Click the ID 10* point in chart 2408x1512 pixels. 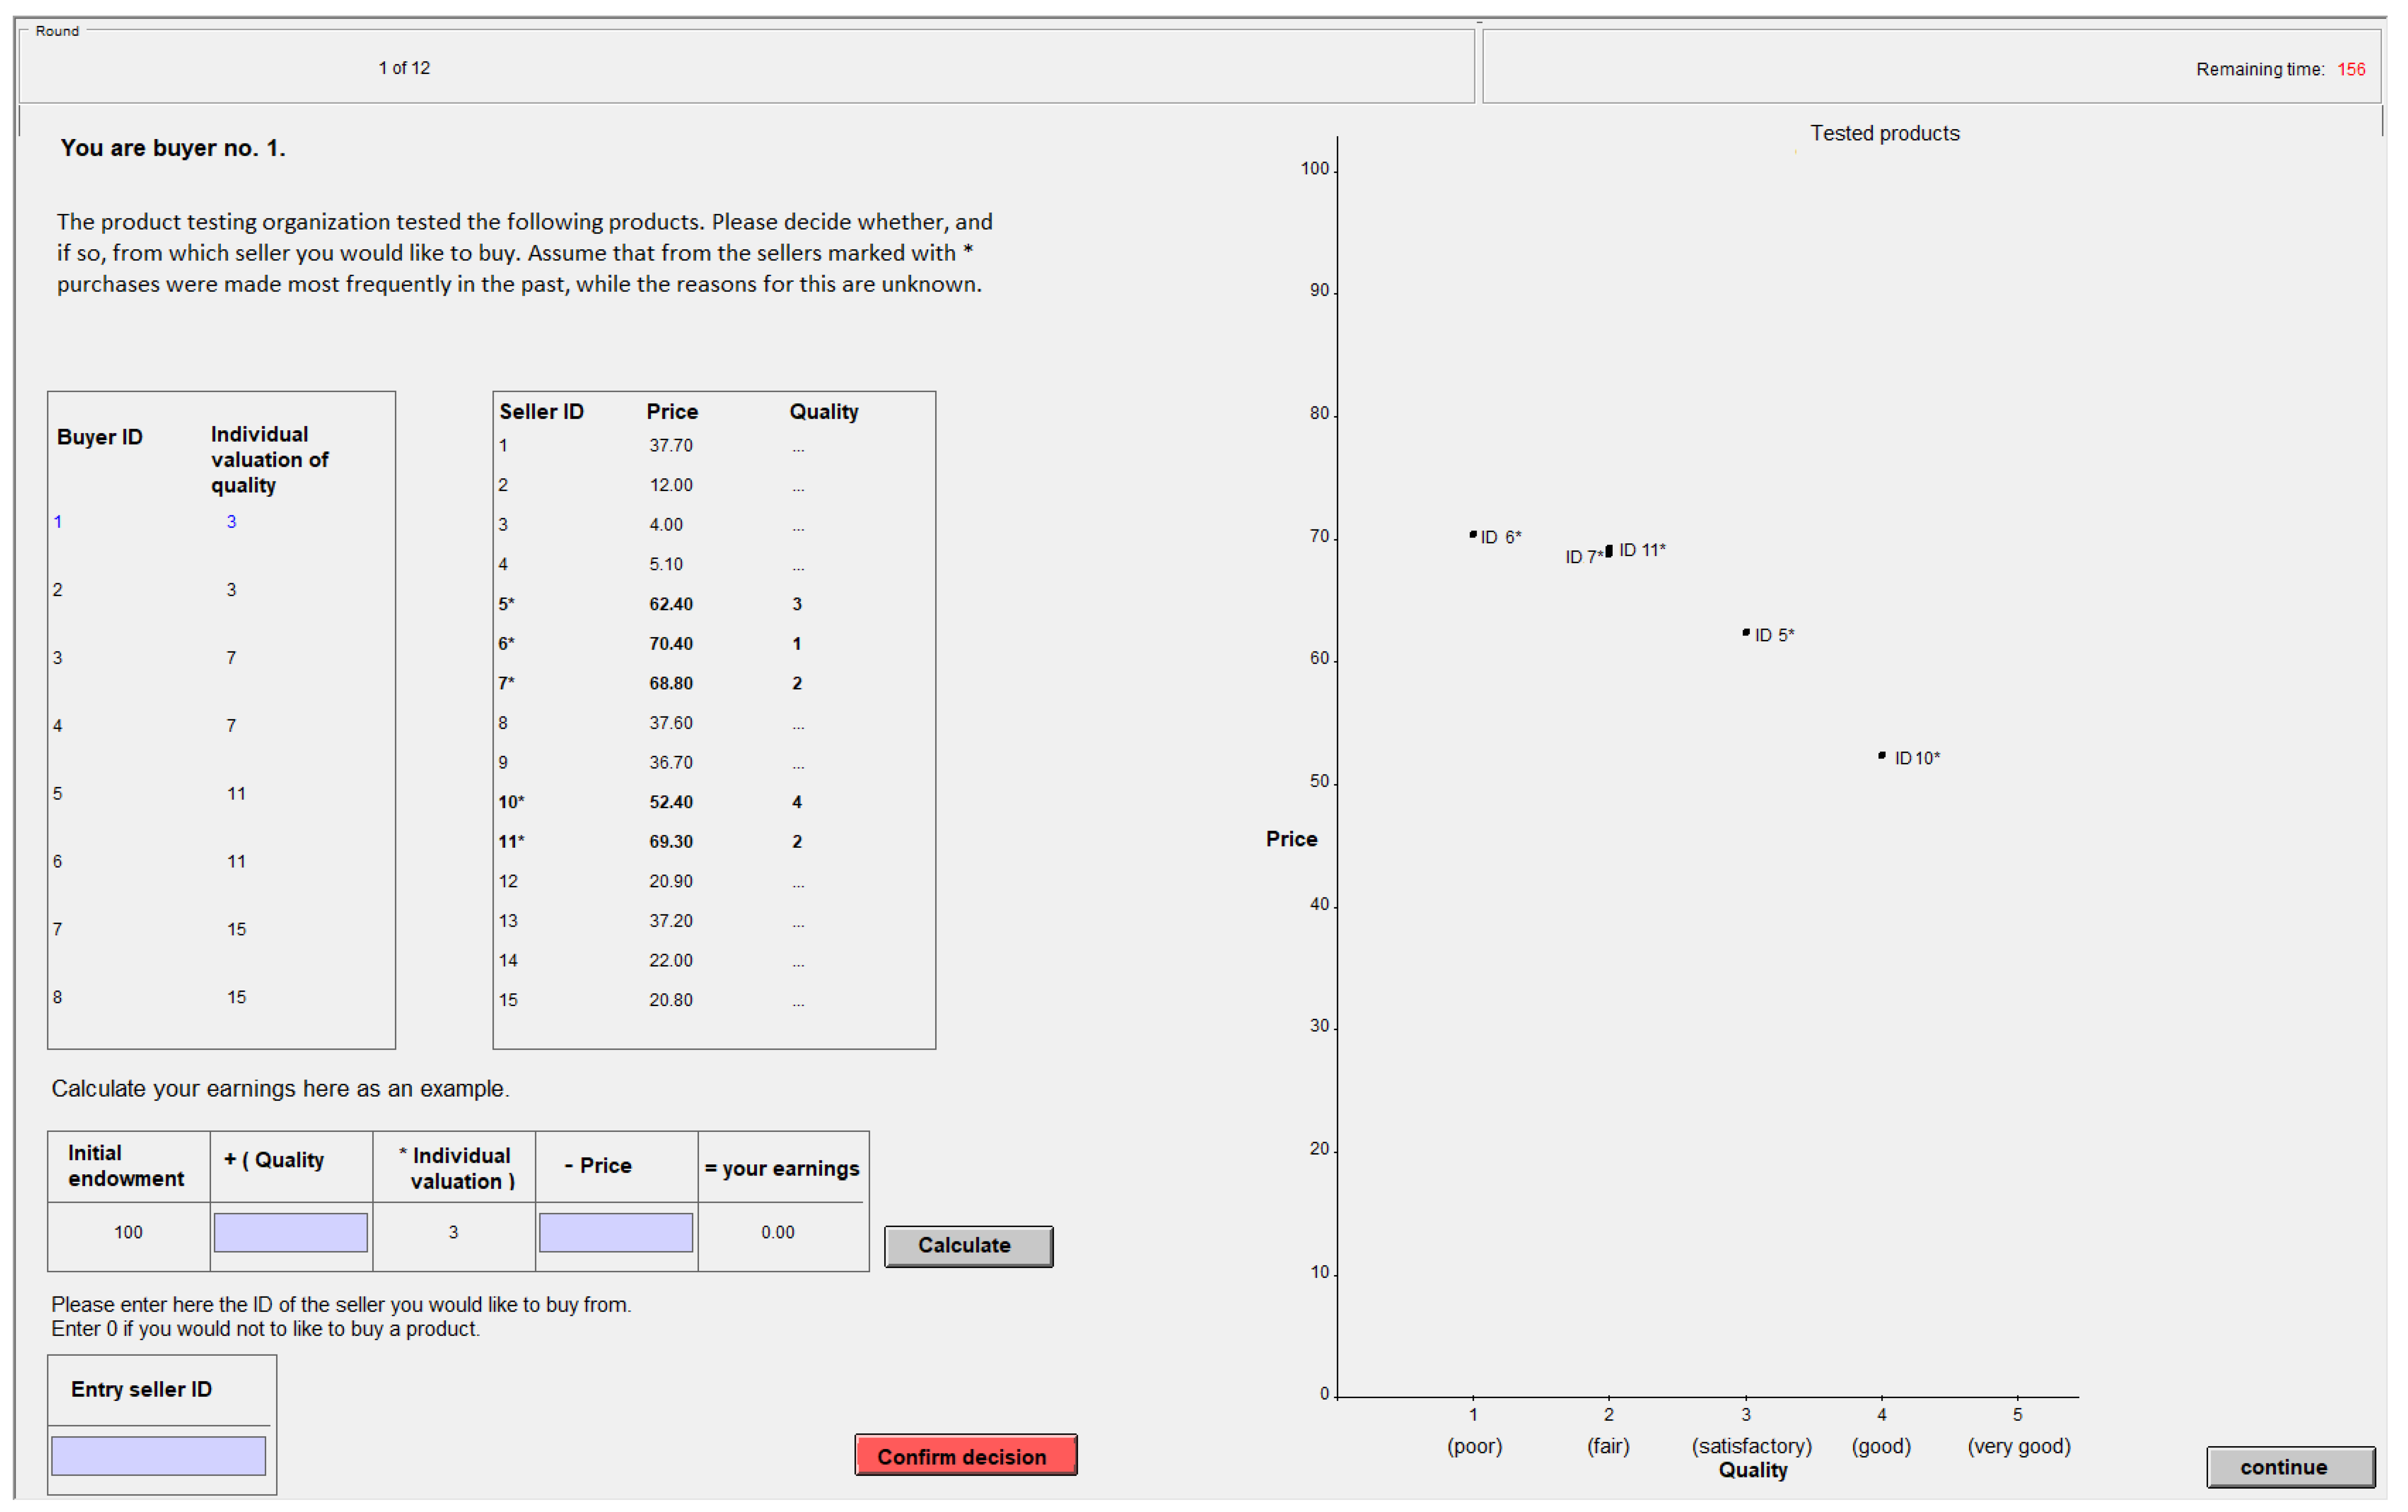point(1882,756)
